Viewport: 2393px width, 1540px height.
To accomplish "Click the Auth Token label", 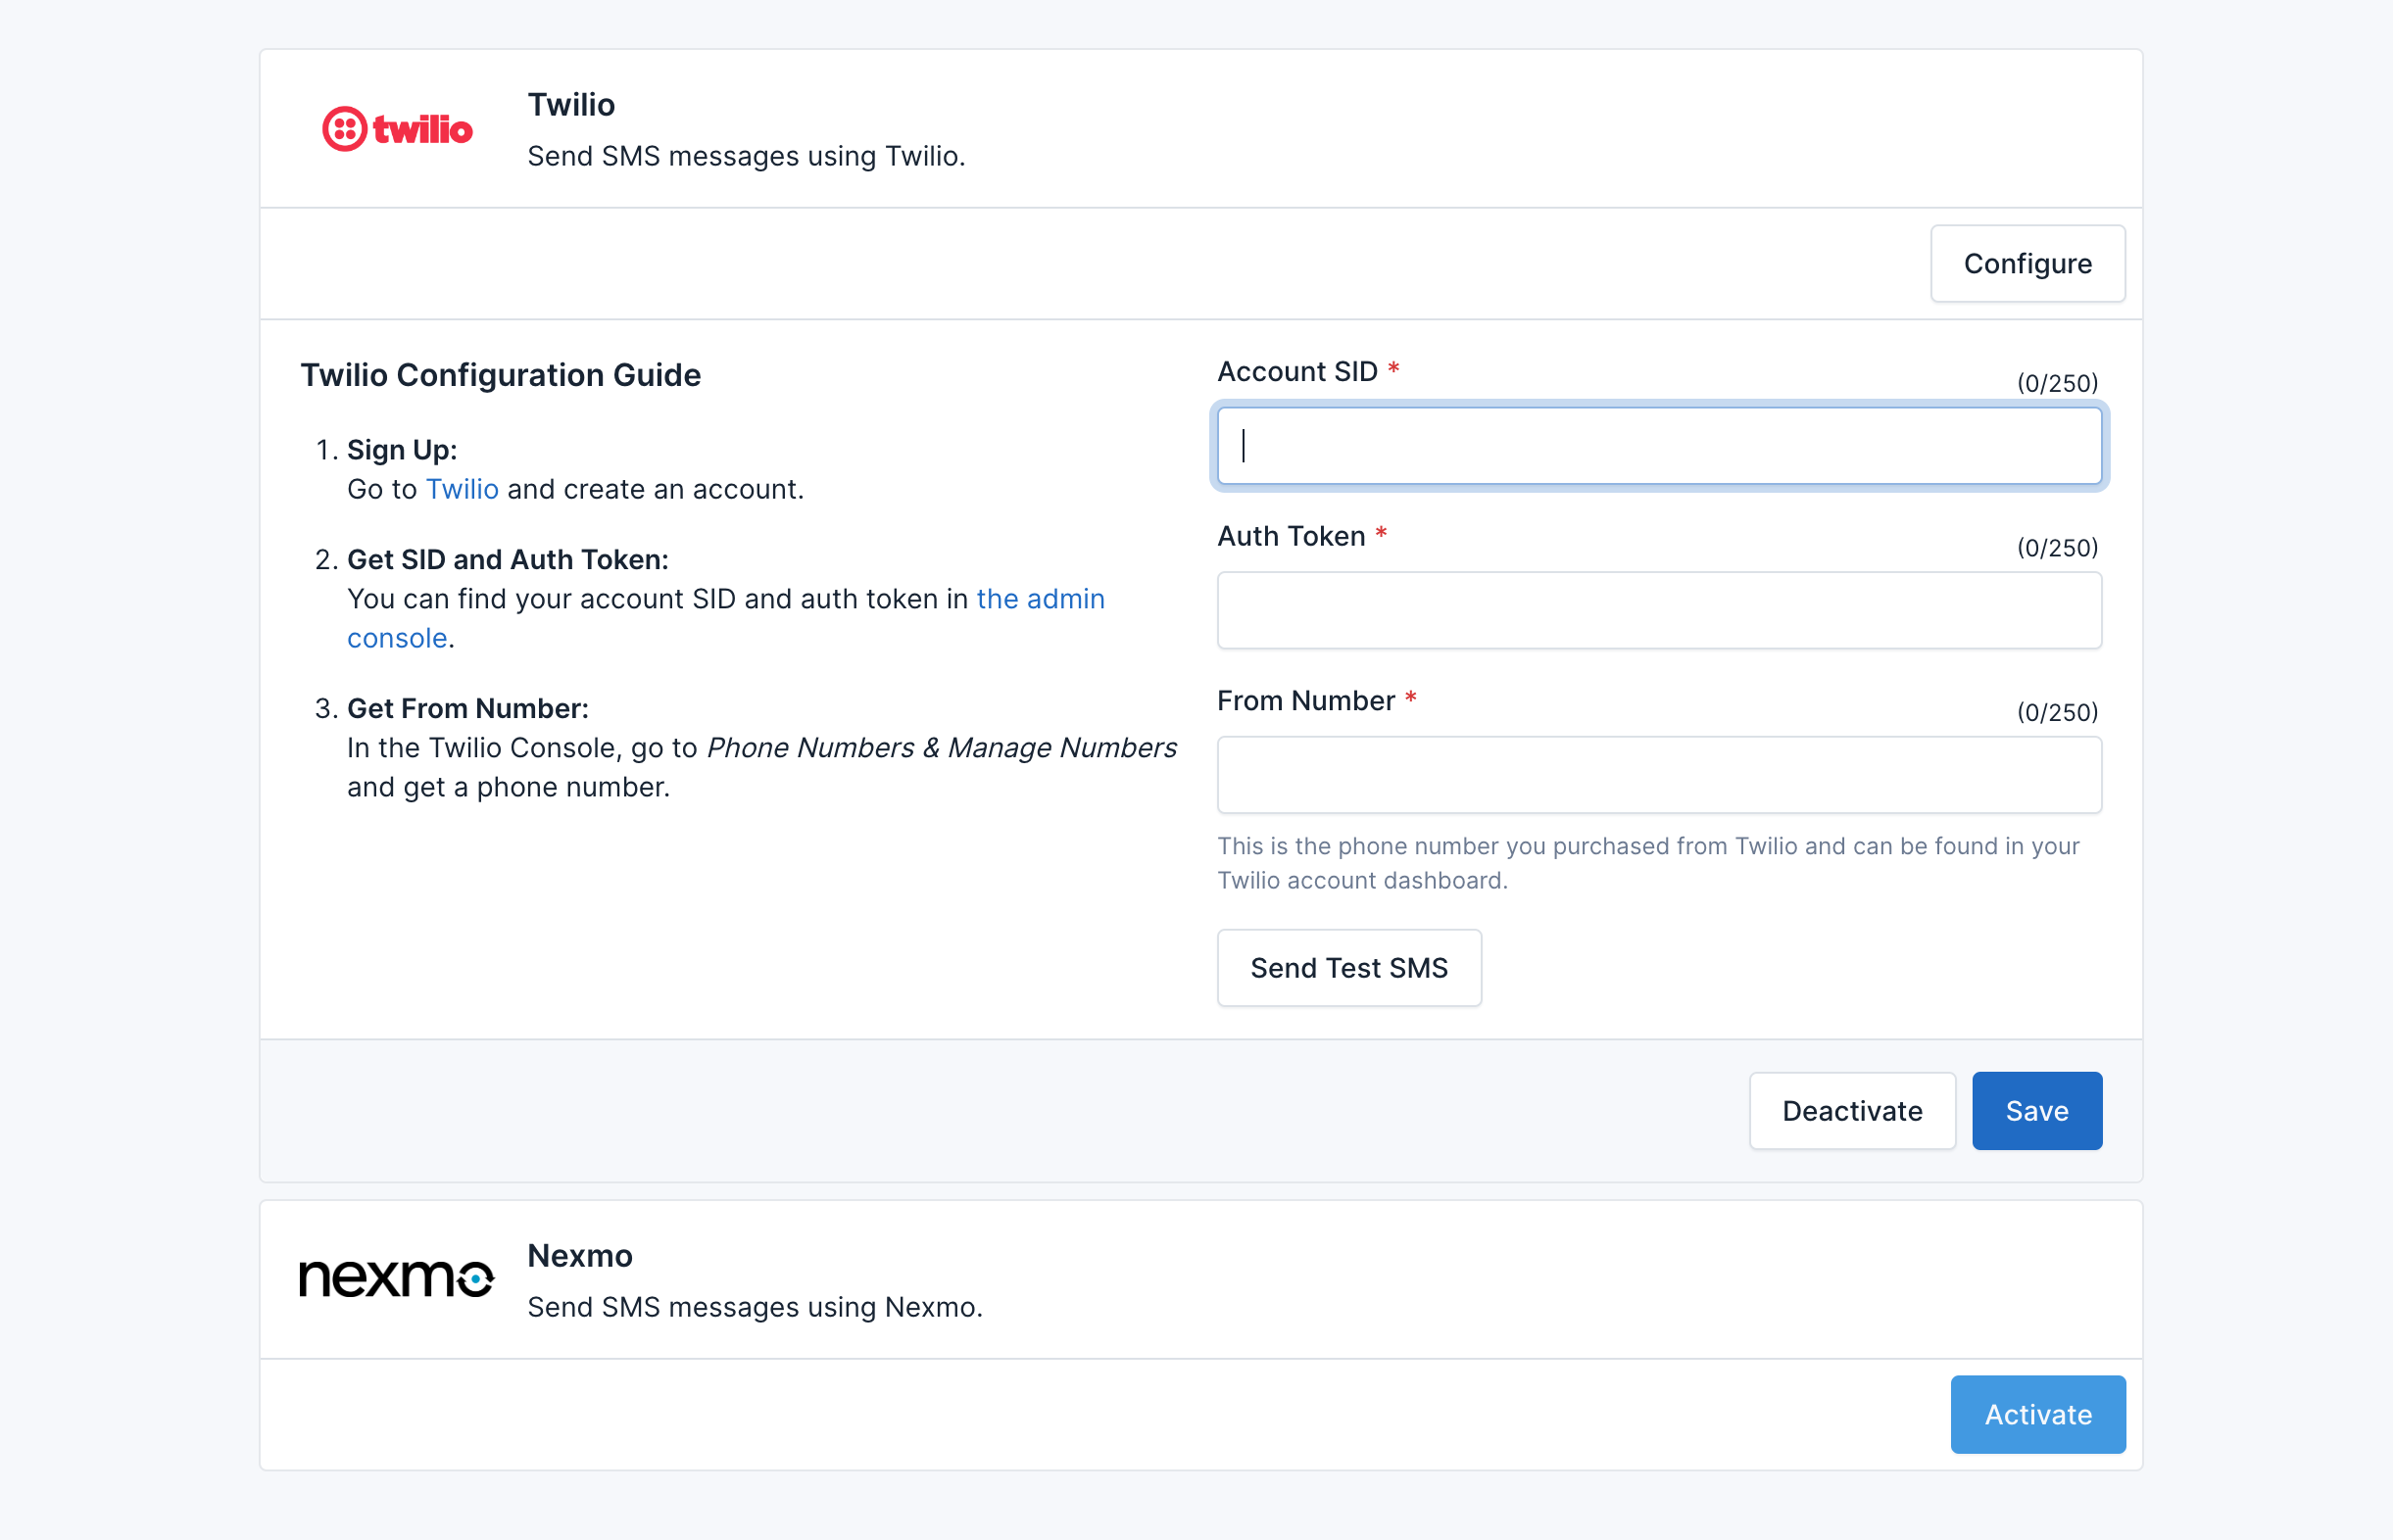I will pyautogui.click(x=1290, y=537).
